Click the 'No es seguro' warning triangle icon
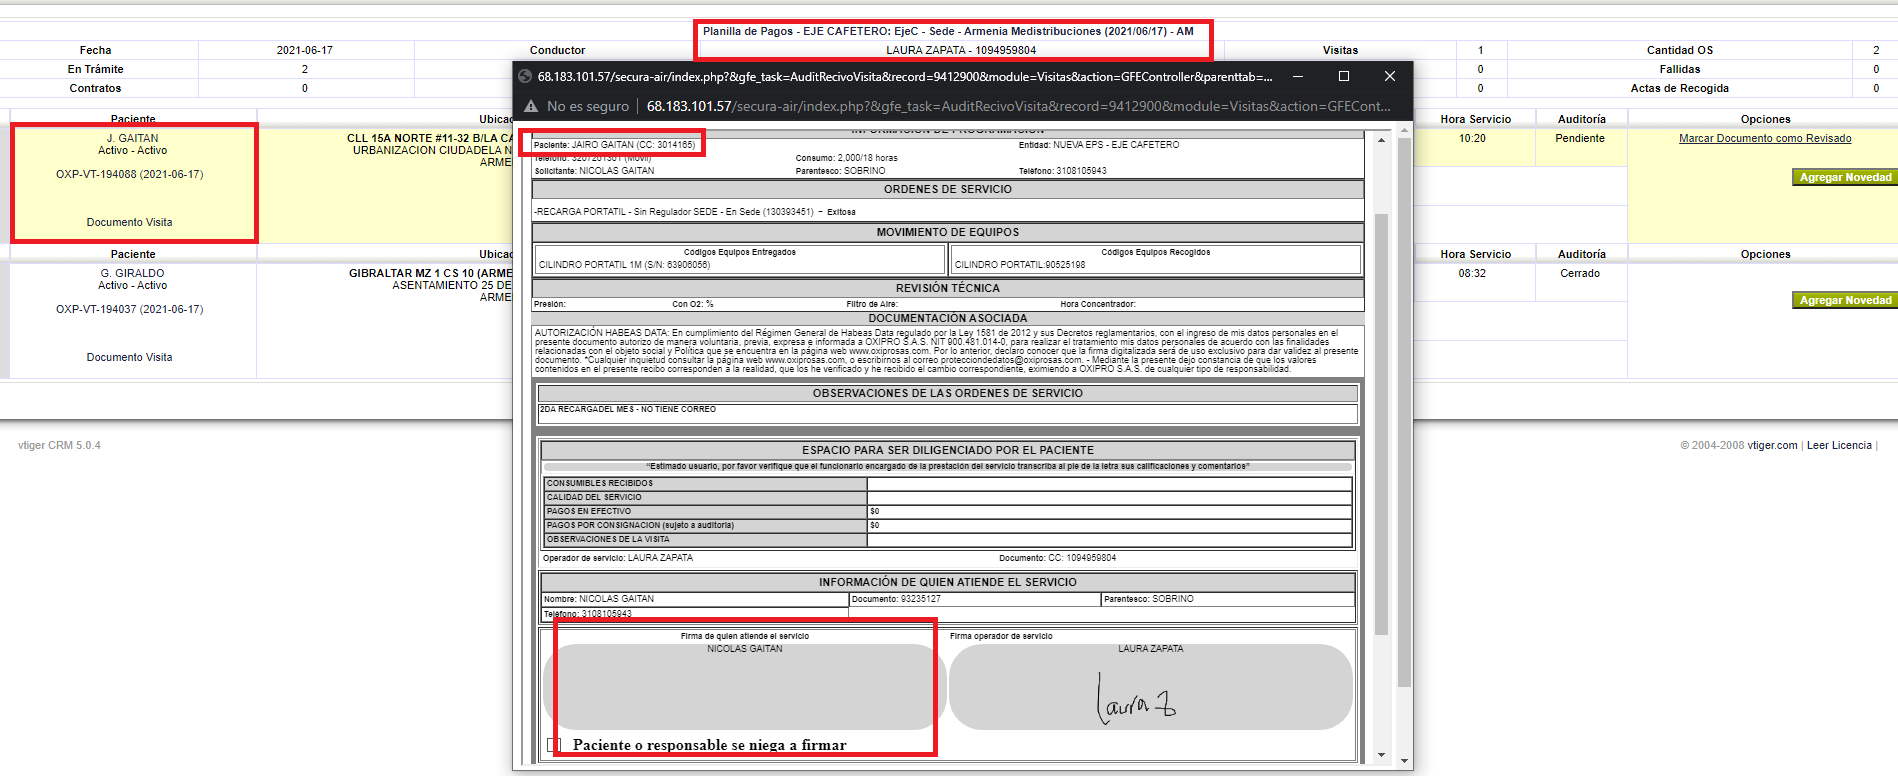The image size is (1898, 776). click(x=531, y=106)
